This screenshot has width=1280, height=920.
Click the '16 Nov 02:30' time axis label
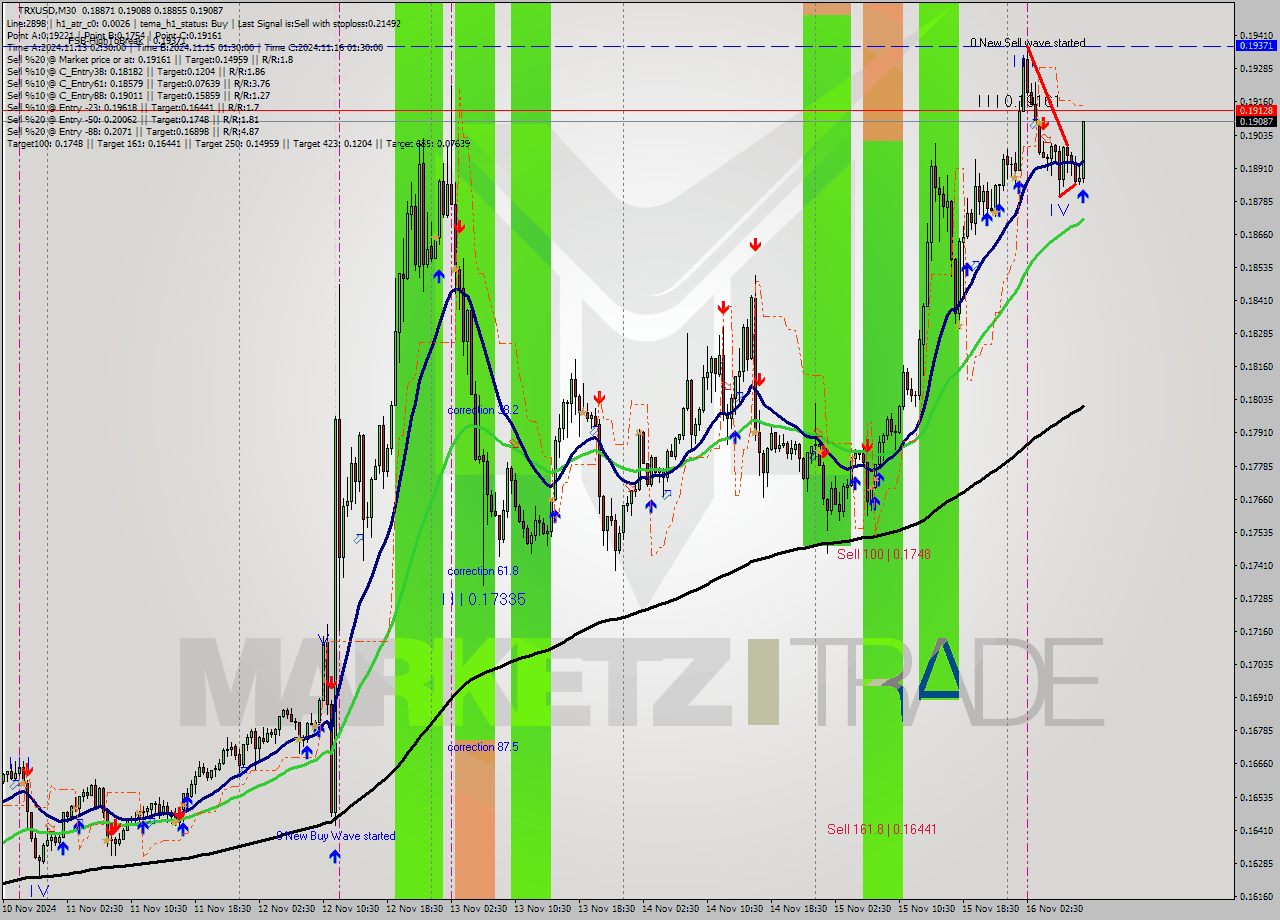coord(1055,909)
